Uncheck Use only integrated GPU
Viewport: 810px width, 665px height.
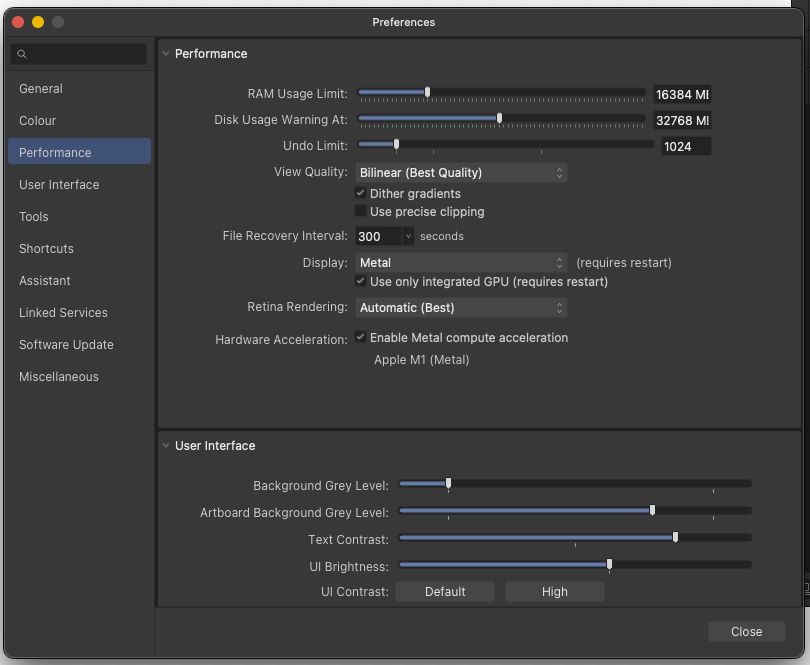click(361, 281)
